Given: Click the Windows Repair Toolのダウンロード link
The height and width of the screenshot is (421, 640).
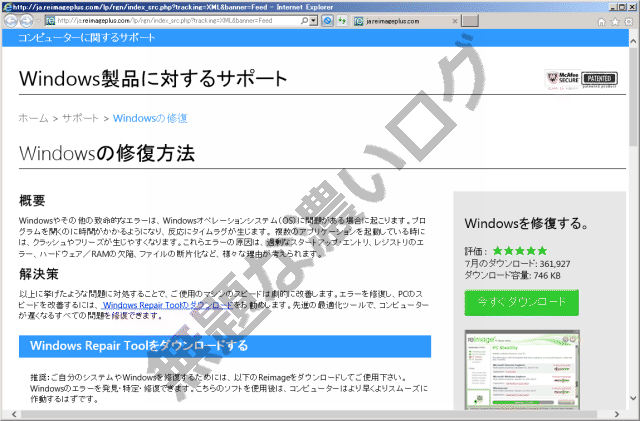Looking at the screenshot, I should [168, 305].
